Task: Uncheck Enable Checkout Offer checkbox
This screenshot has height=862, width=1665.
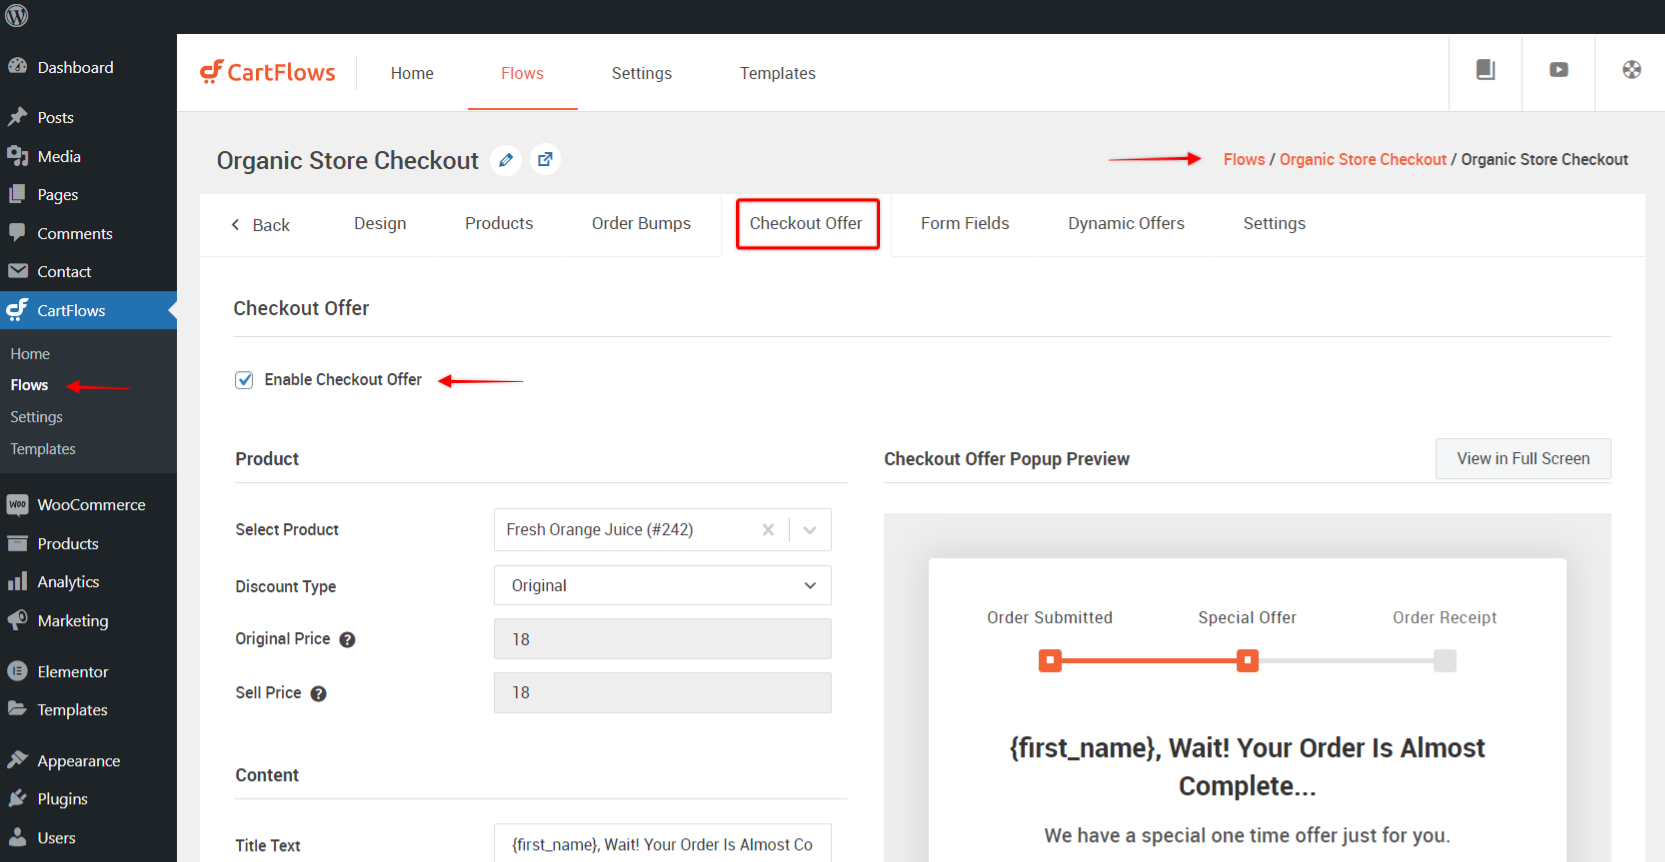Action: pyautogui.click(x=244, y=380)
